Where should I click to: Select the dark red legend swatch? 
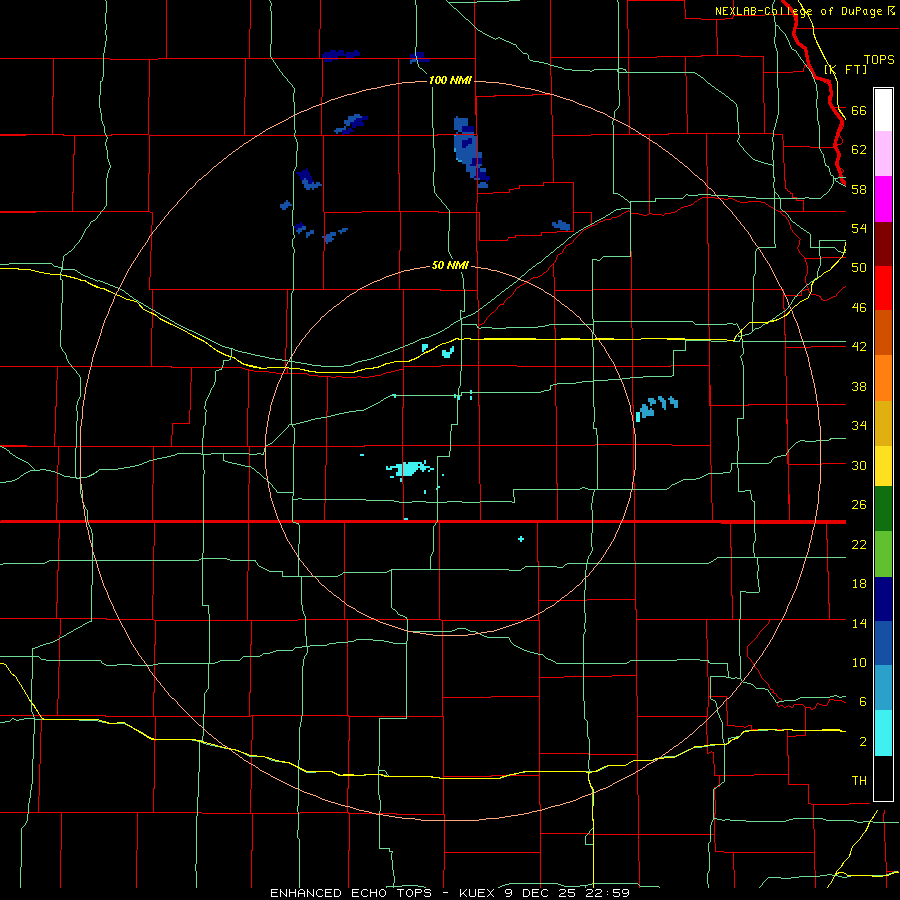(883, 243)
